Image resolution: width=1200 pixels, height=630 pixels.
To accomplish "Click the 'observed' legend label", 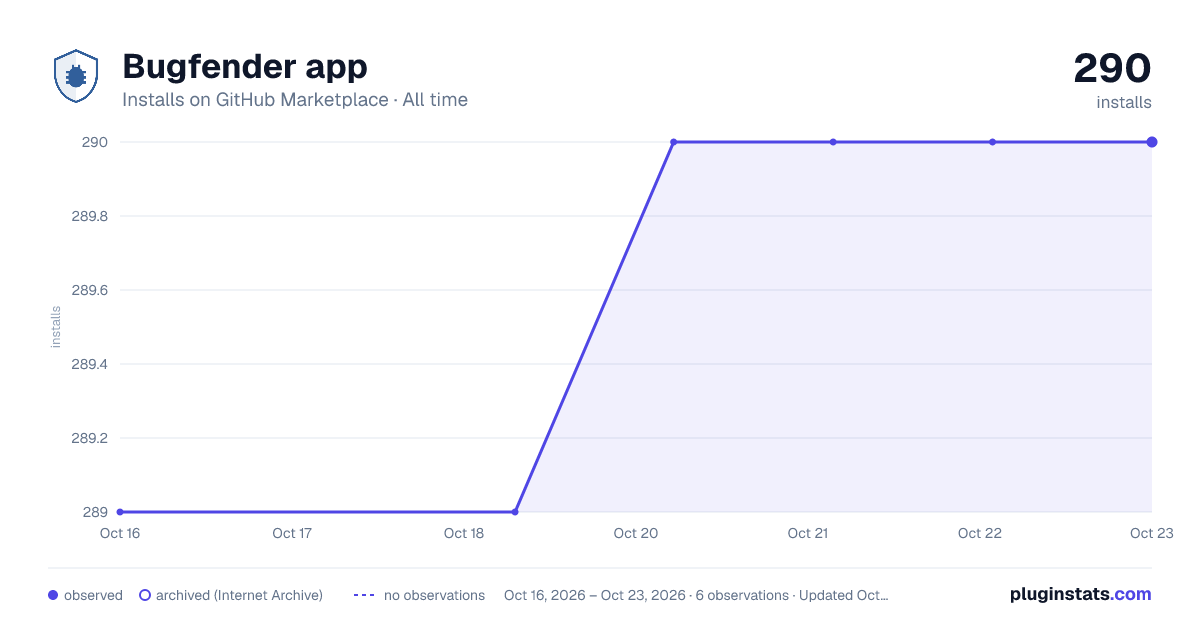I will pyautogui.click(x=93, y=595).
